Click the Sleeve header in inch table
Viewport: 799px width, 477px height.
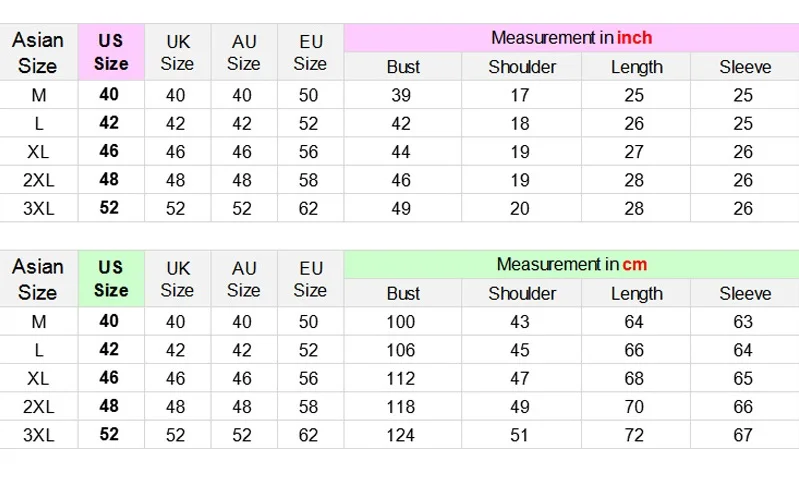pos(745,67)
